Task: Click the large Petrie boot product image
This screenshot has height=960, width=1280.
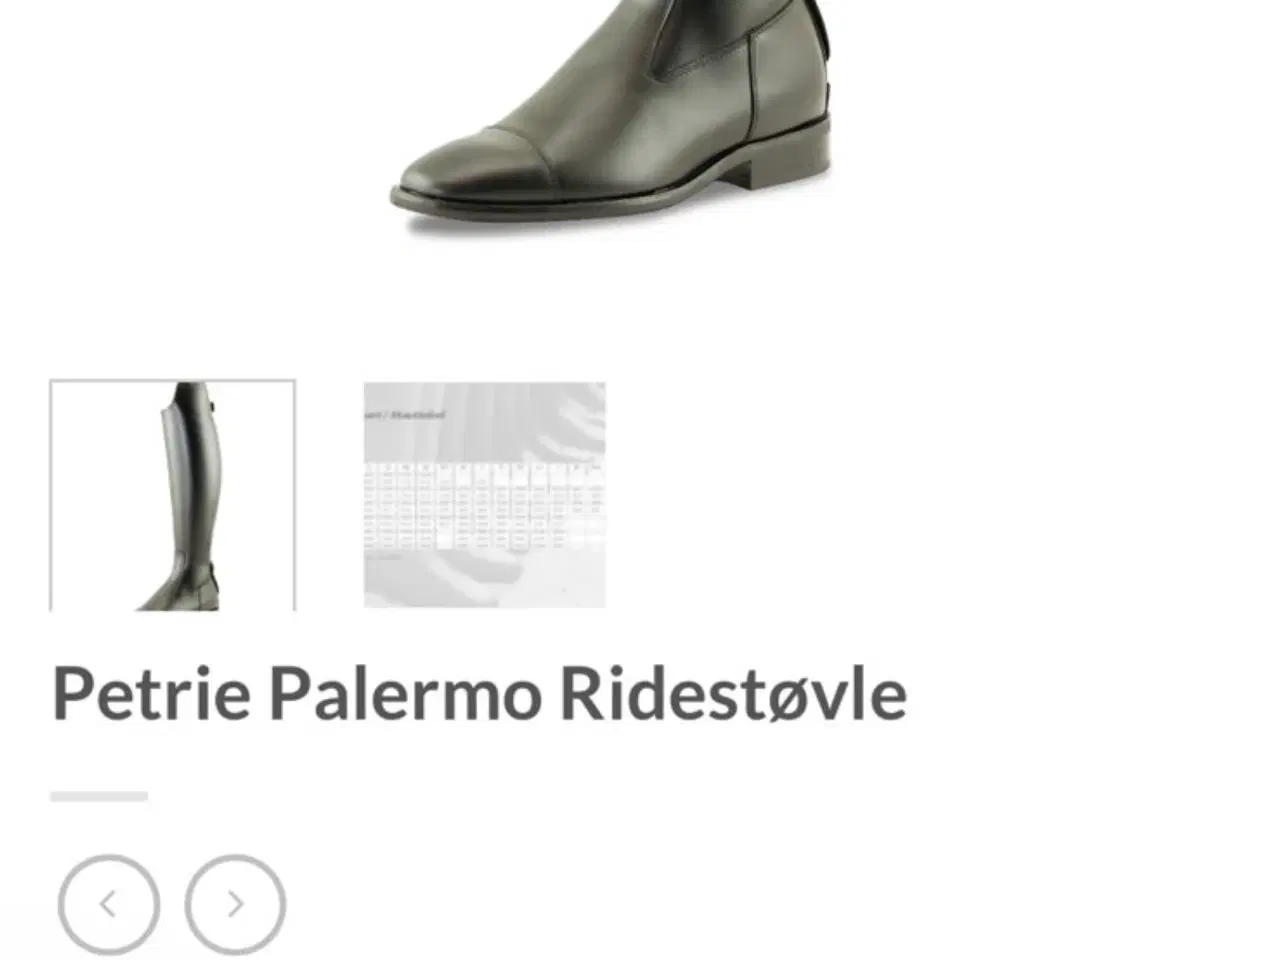Action: point(612,115)
